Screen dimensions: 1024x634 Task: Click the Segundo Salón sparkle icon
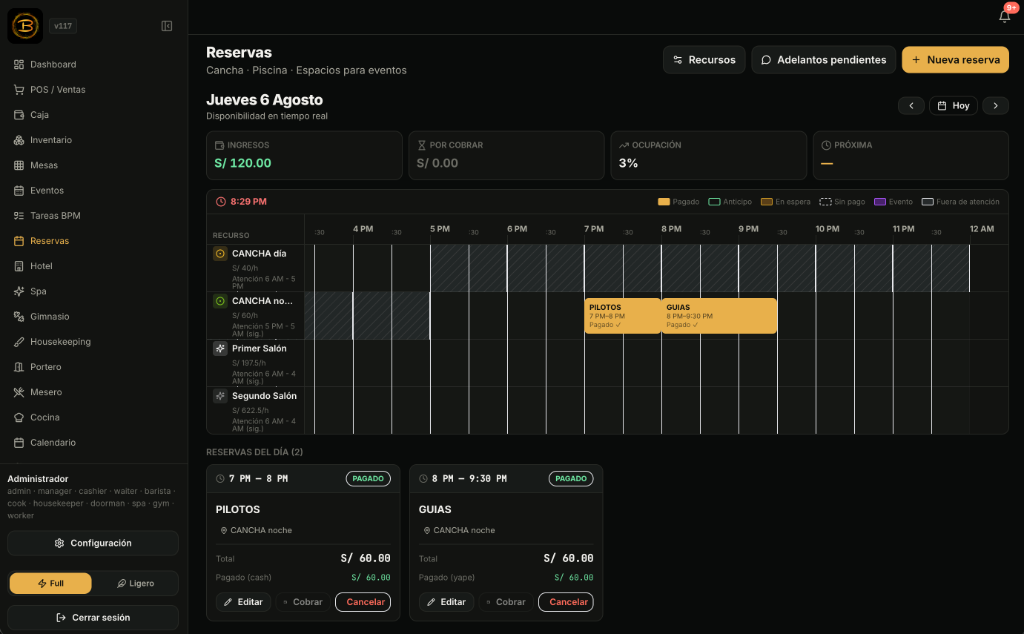pyautogui.click(x=220, y=396)
